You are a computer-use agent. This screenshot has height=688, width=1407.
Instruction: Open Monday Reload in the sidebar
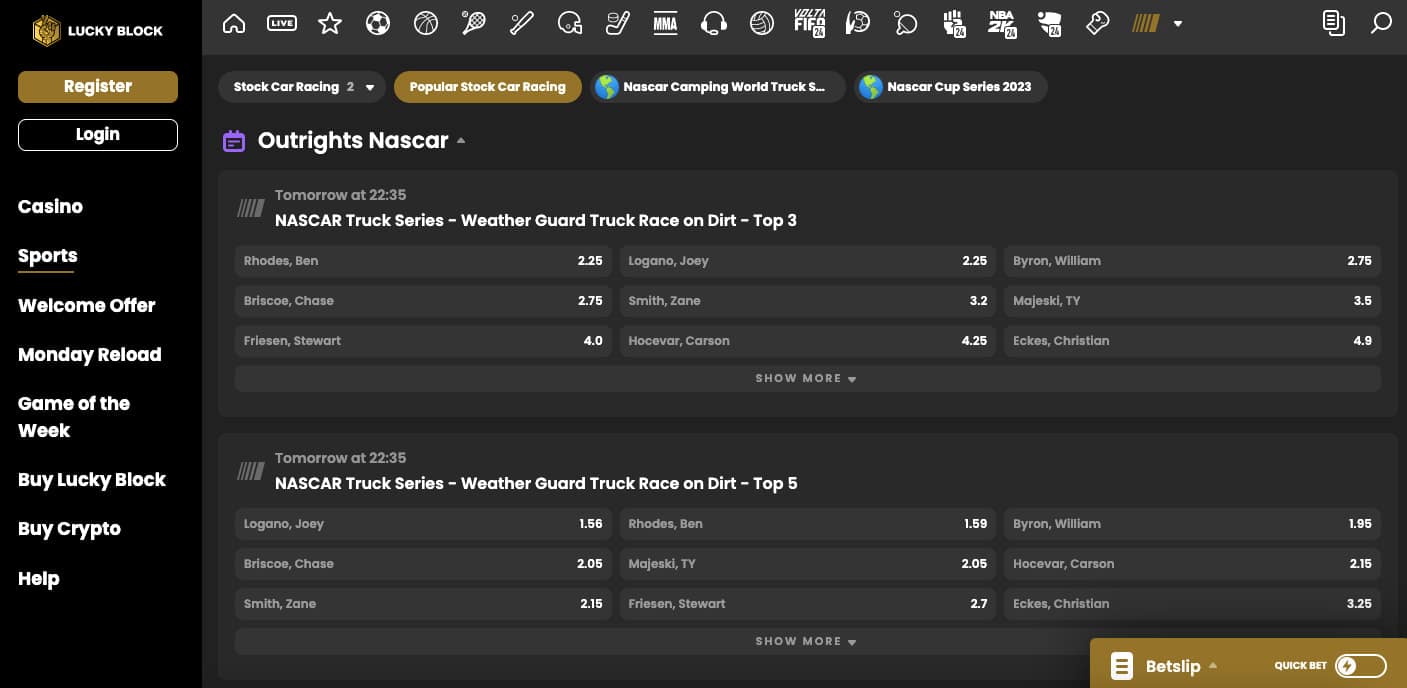point(90,355)
